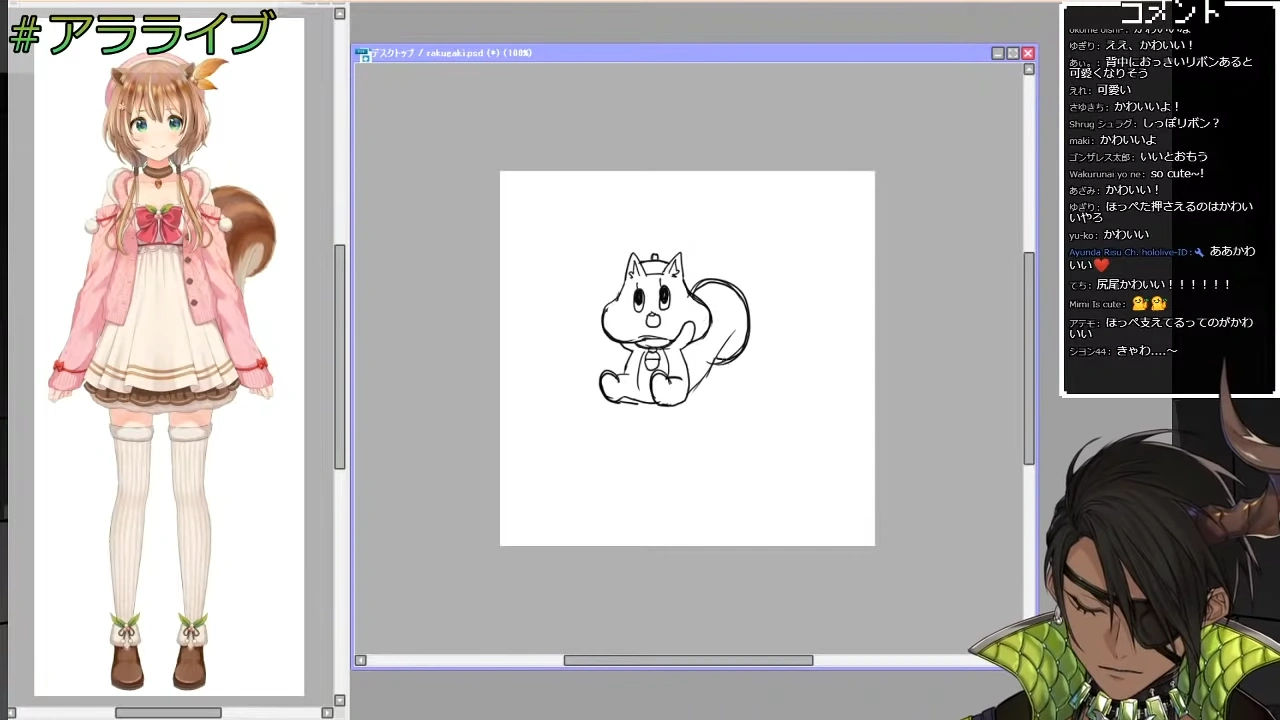
Task: Click the rakugaki.psd horizontal scrollbar thumb
Action: pyautogui.click(x=688, y=660)
